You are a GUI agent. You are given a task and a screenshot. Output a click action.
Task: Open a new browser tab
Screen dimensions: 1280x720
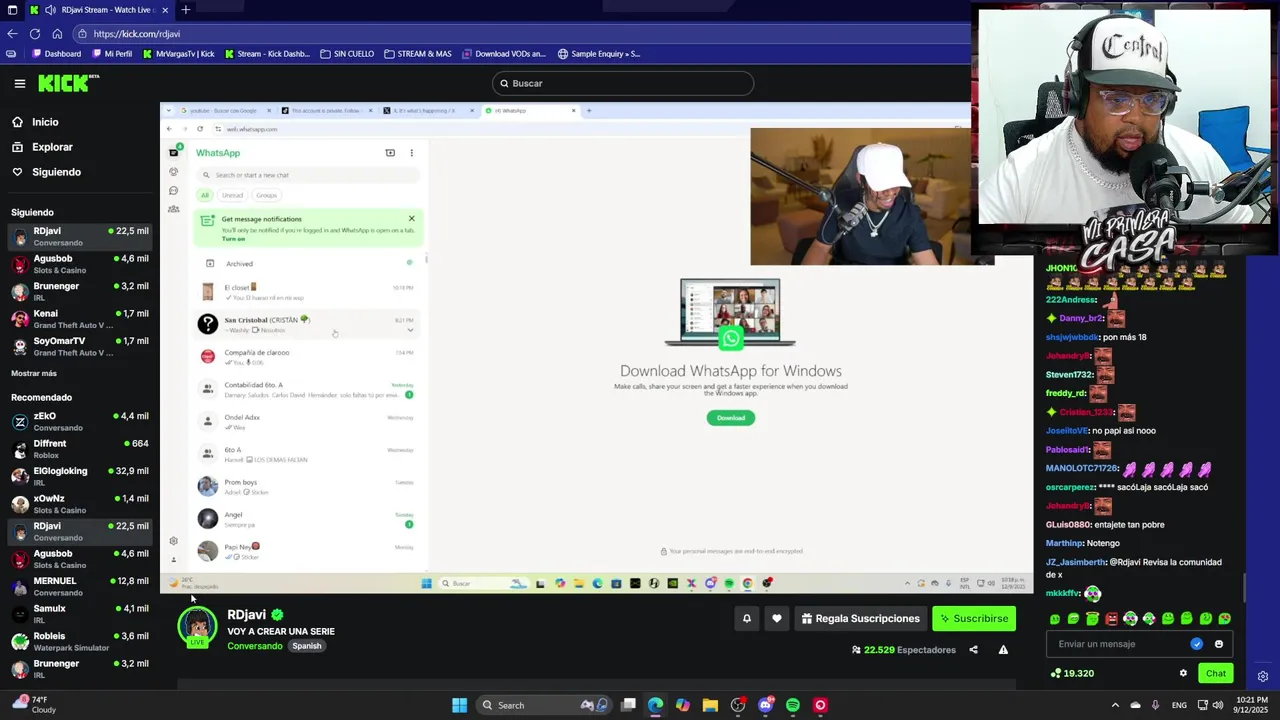[185, 10]
